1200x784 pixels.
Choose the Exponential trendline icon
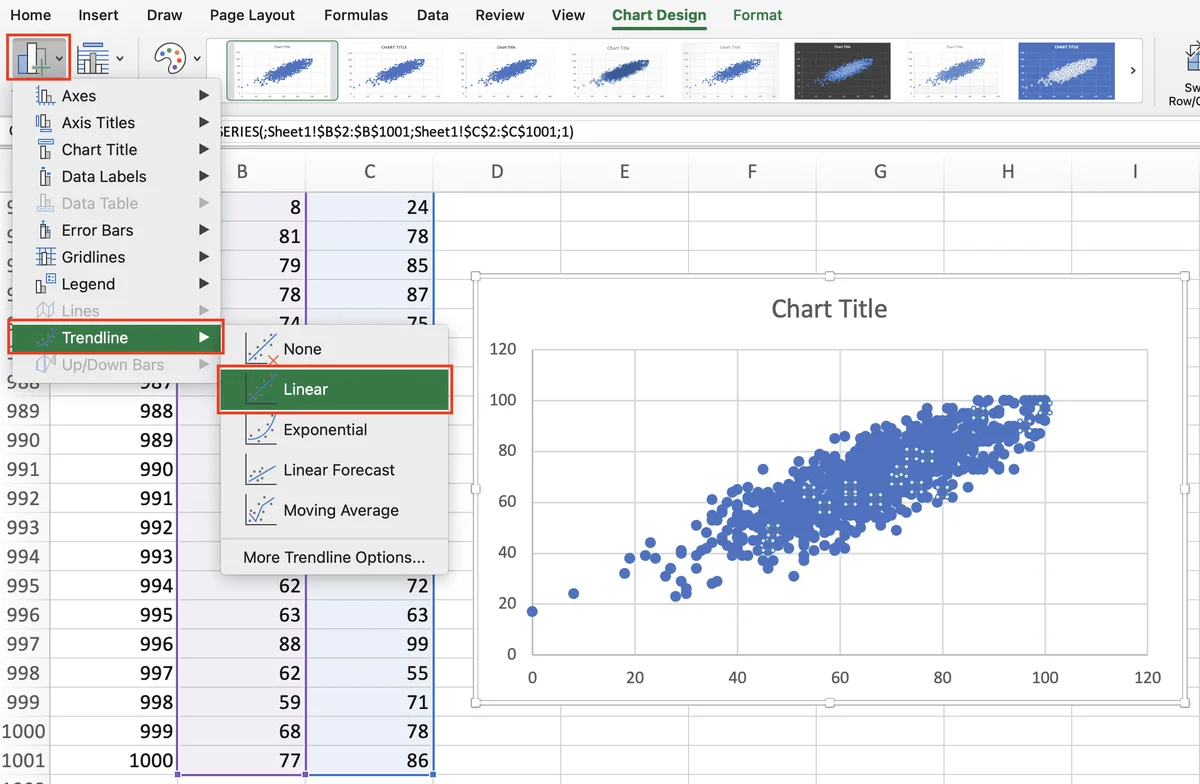[x=261, y=429]
